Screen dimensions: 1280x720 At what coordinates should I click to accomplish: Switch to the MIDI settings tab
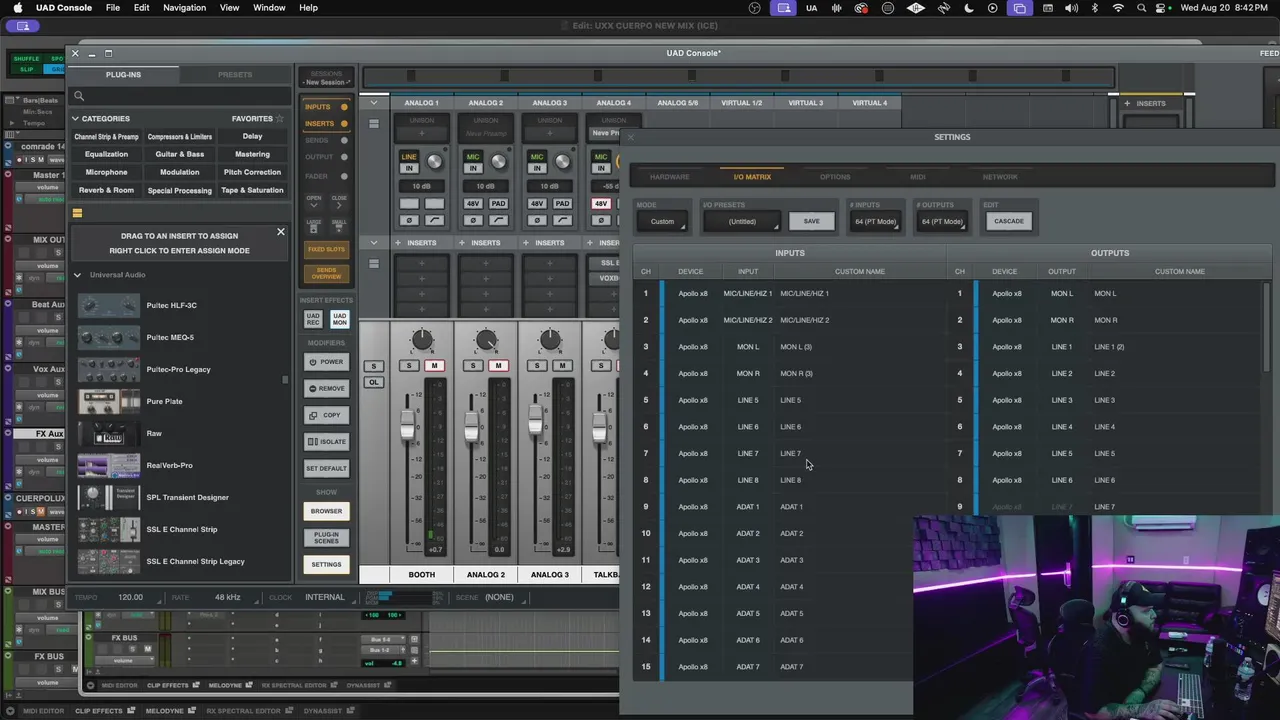pos(917,177)
